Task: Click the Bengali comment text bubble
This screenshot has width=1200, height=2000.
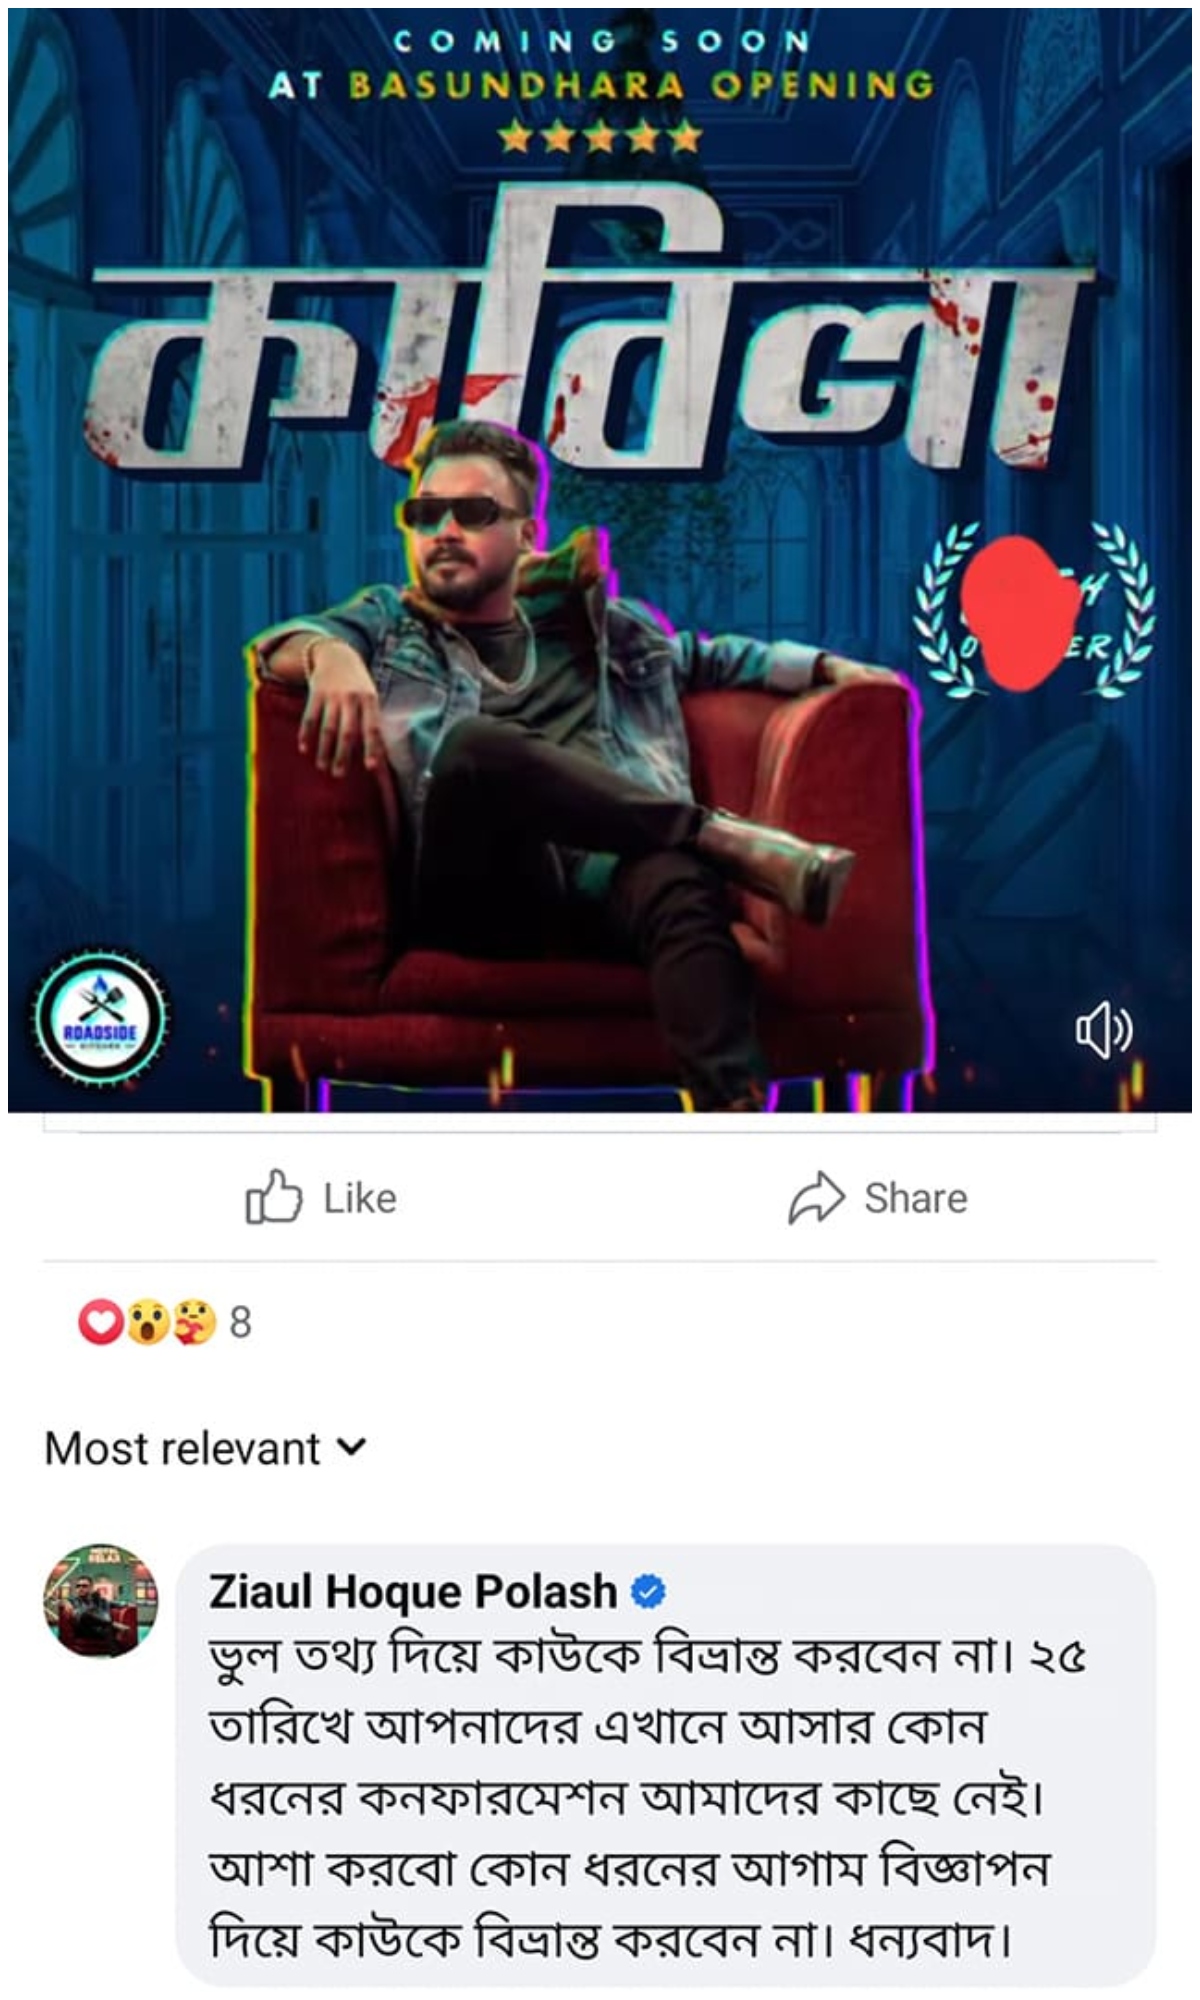Action: click(666, 1765)
